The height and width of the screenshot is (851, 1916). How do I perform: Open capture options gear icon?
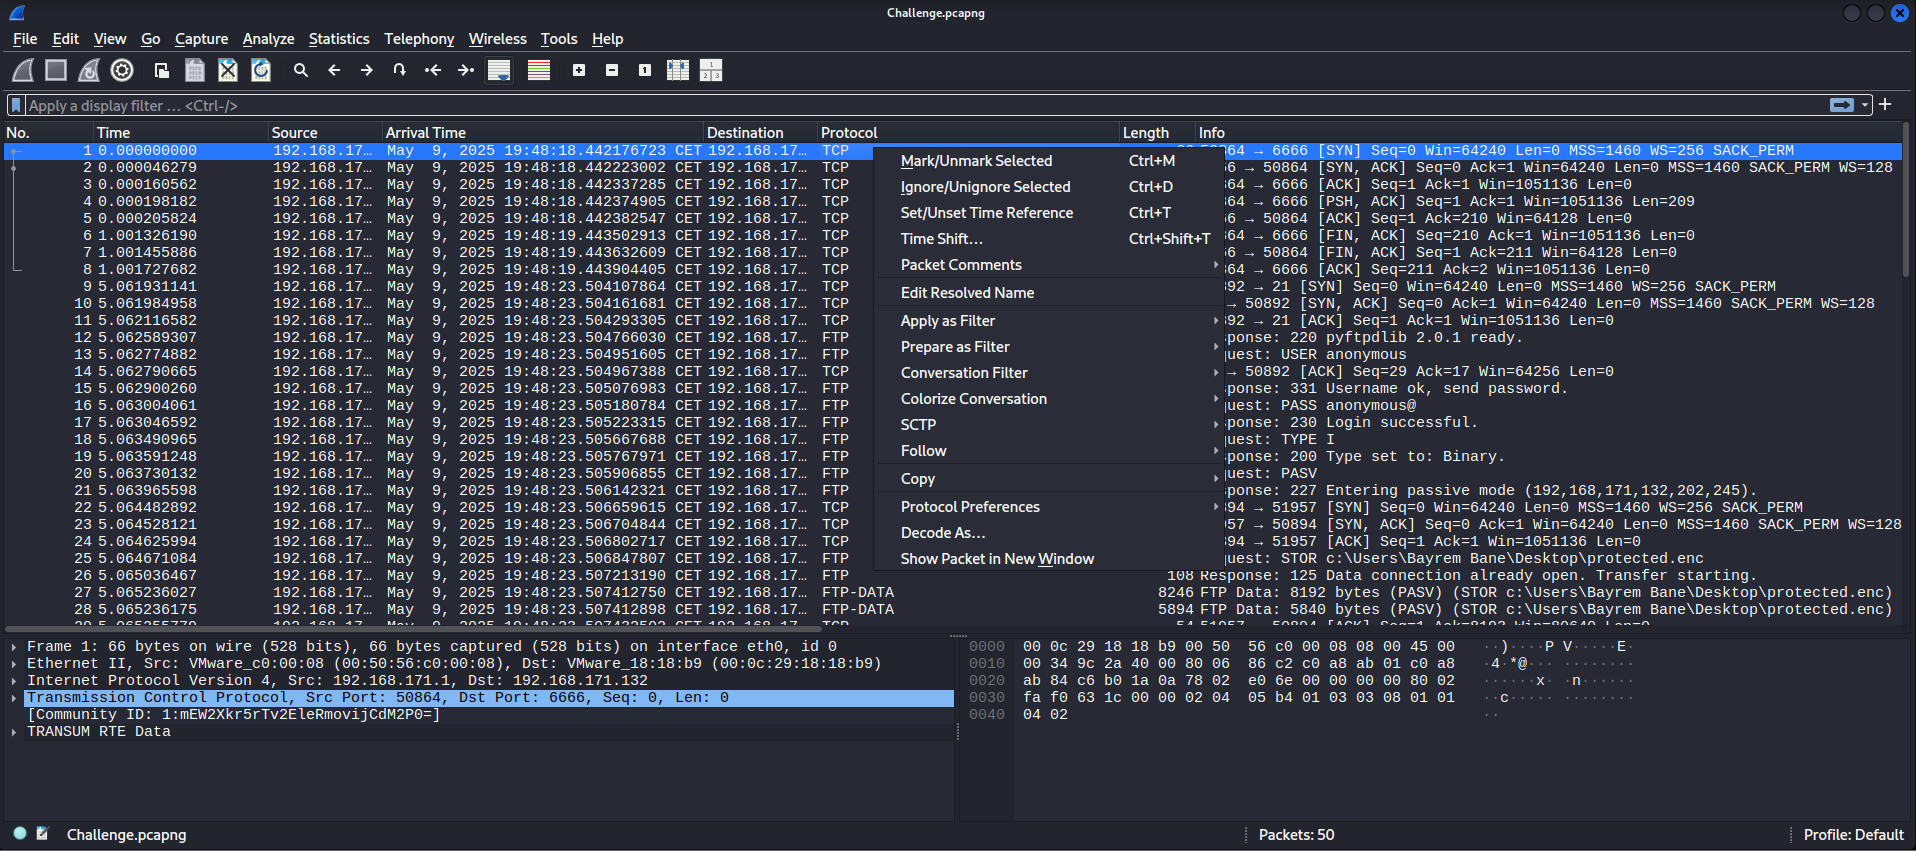click(x=122, y=70)
